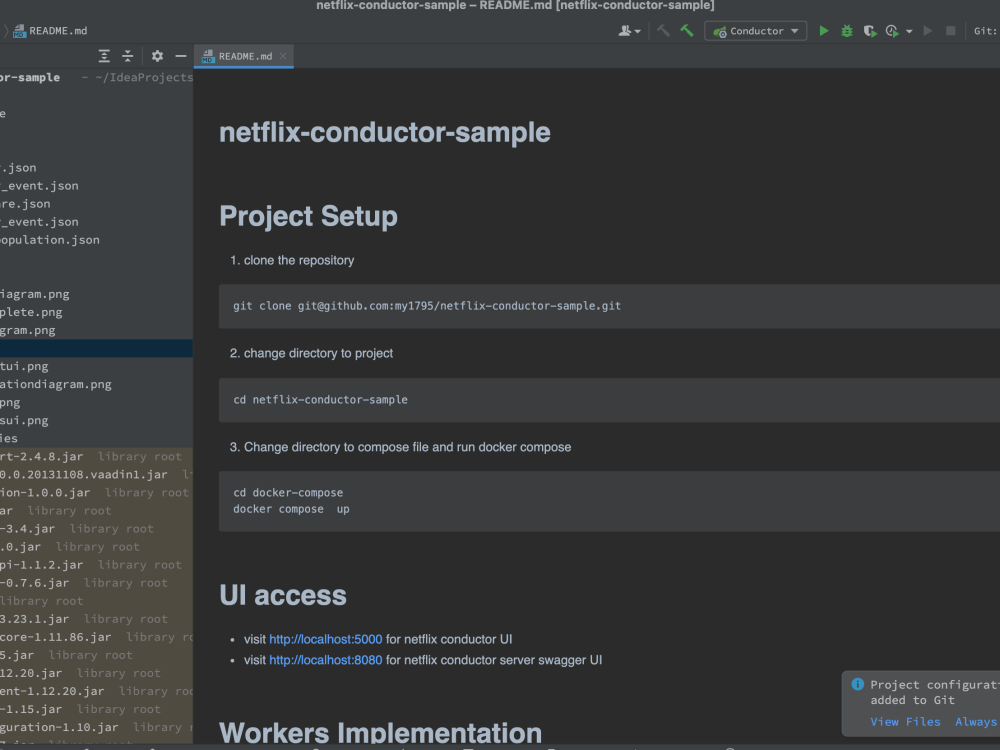Select the 're.json' file in tree
Viewport: 1000px width, 750px height.
pos(96,204)
